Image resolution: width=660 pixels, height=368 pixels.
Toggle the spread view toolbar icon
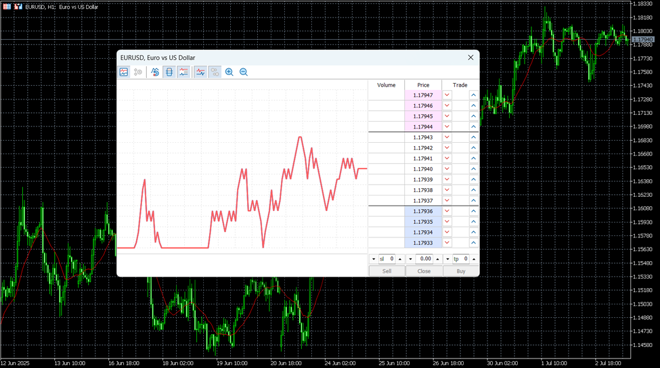click(169, 72)
